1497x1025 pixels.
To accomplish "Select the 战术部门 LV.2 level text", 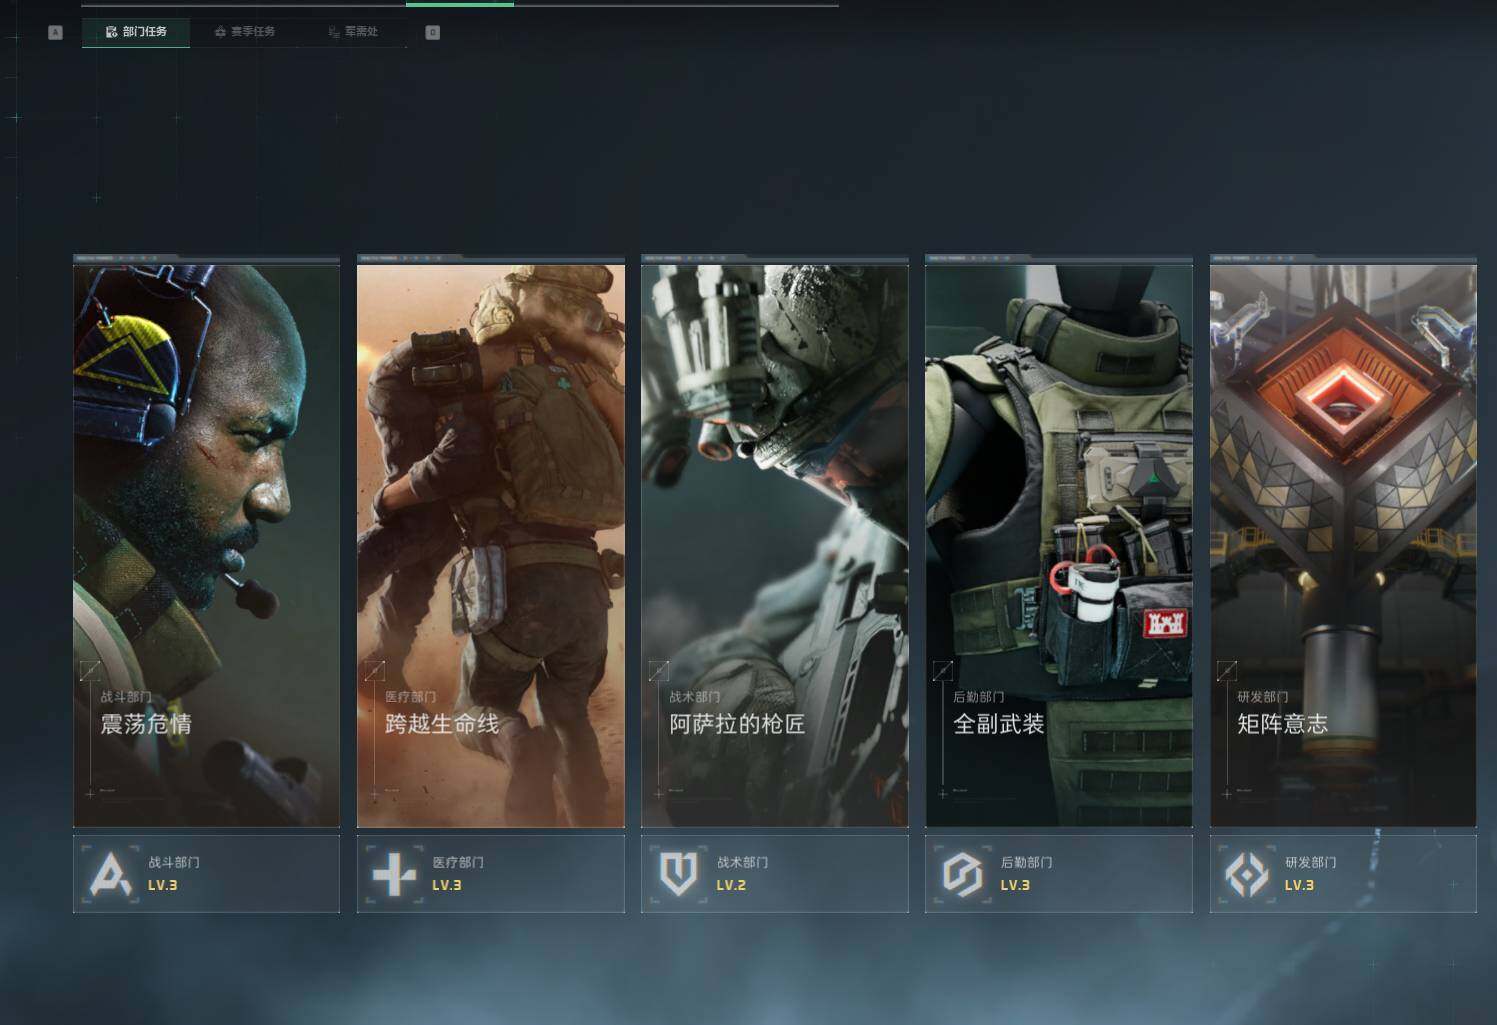I will [731, 885].
